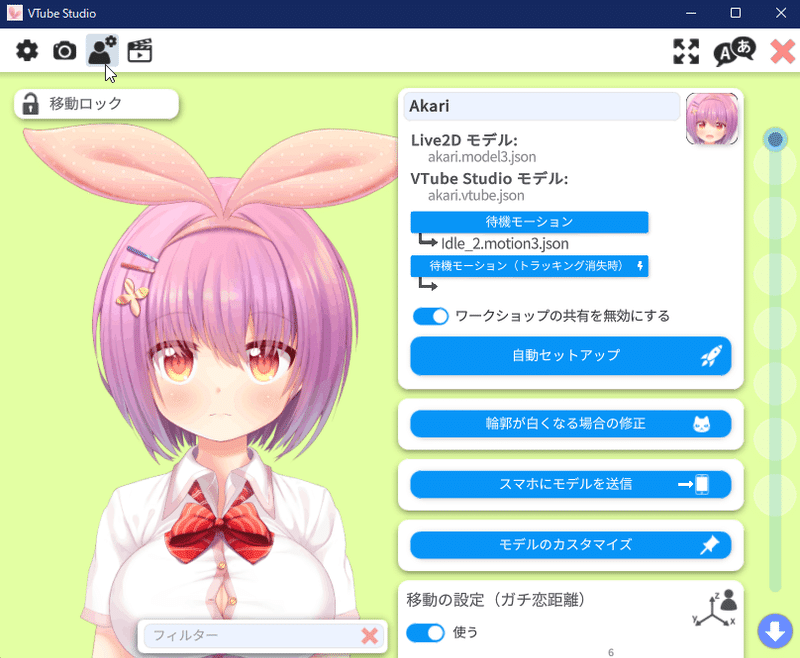
Task: Click the blue scroll-down arrow button
Action: [775, 631]
